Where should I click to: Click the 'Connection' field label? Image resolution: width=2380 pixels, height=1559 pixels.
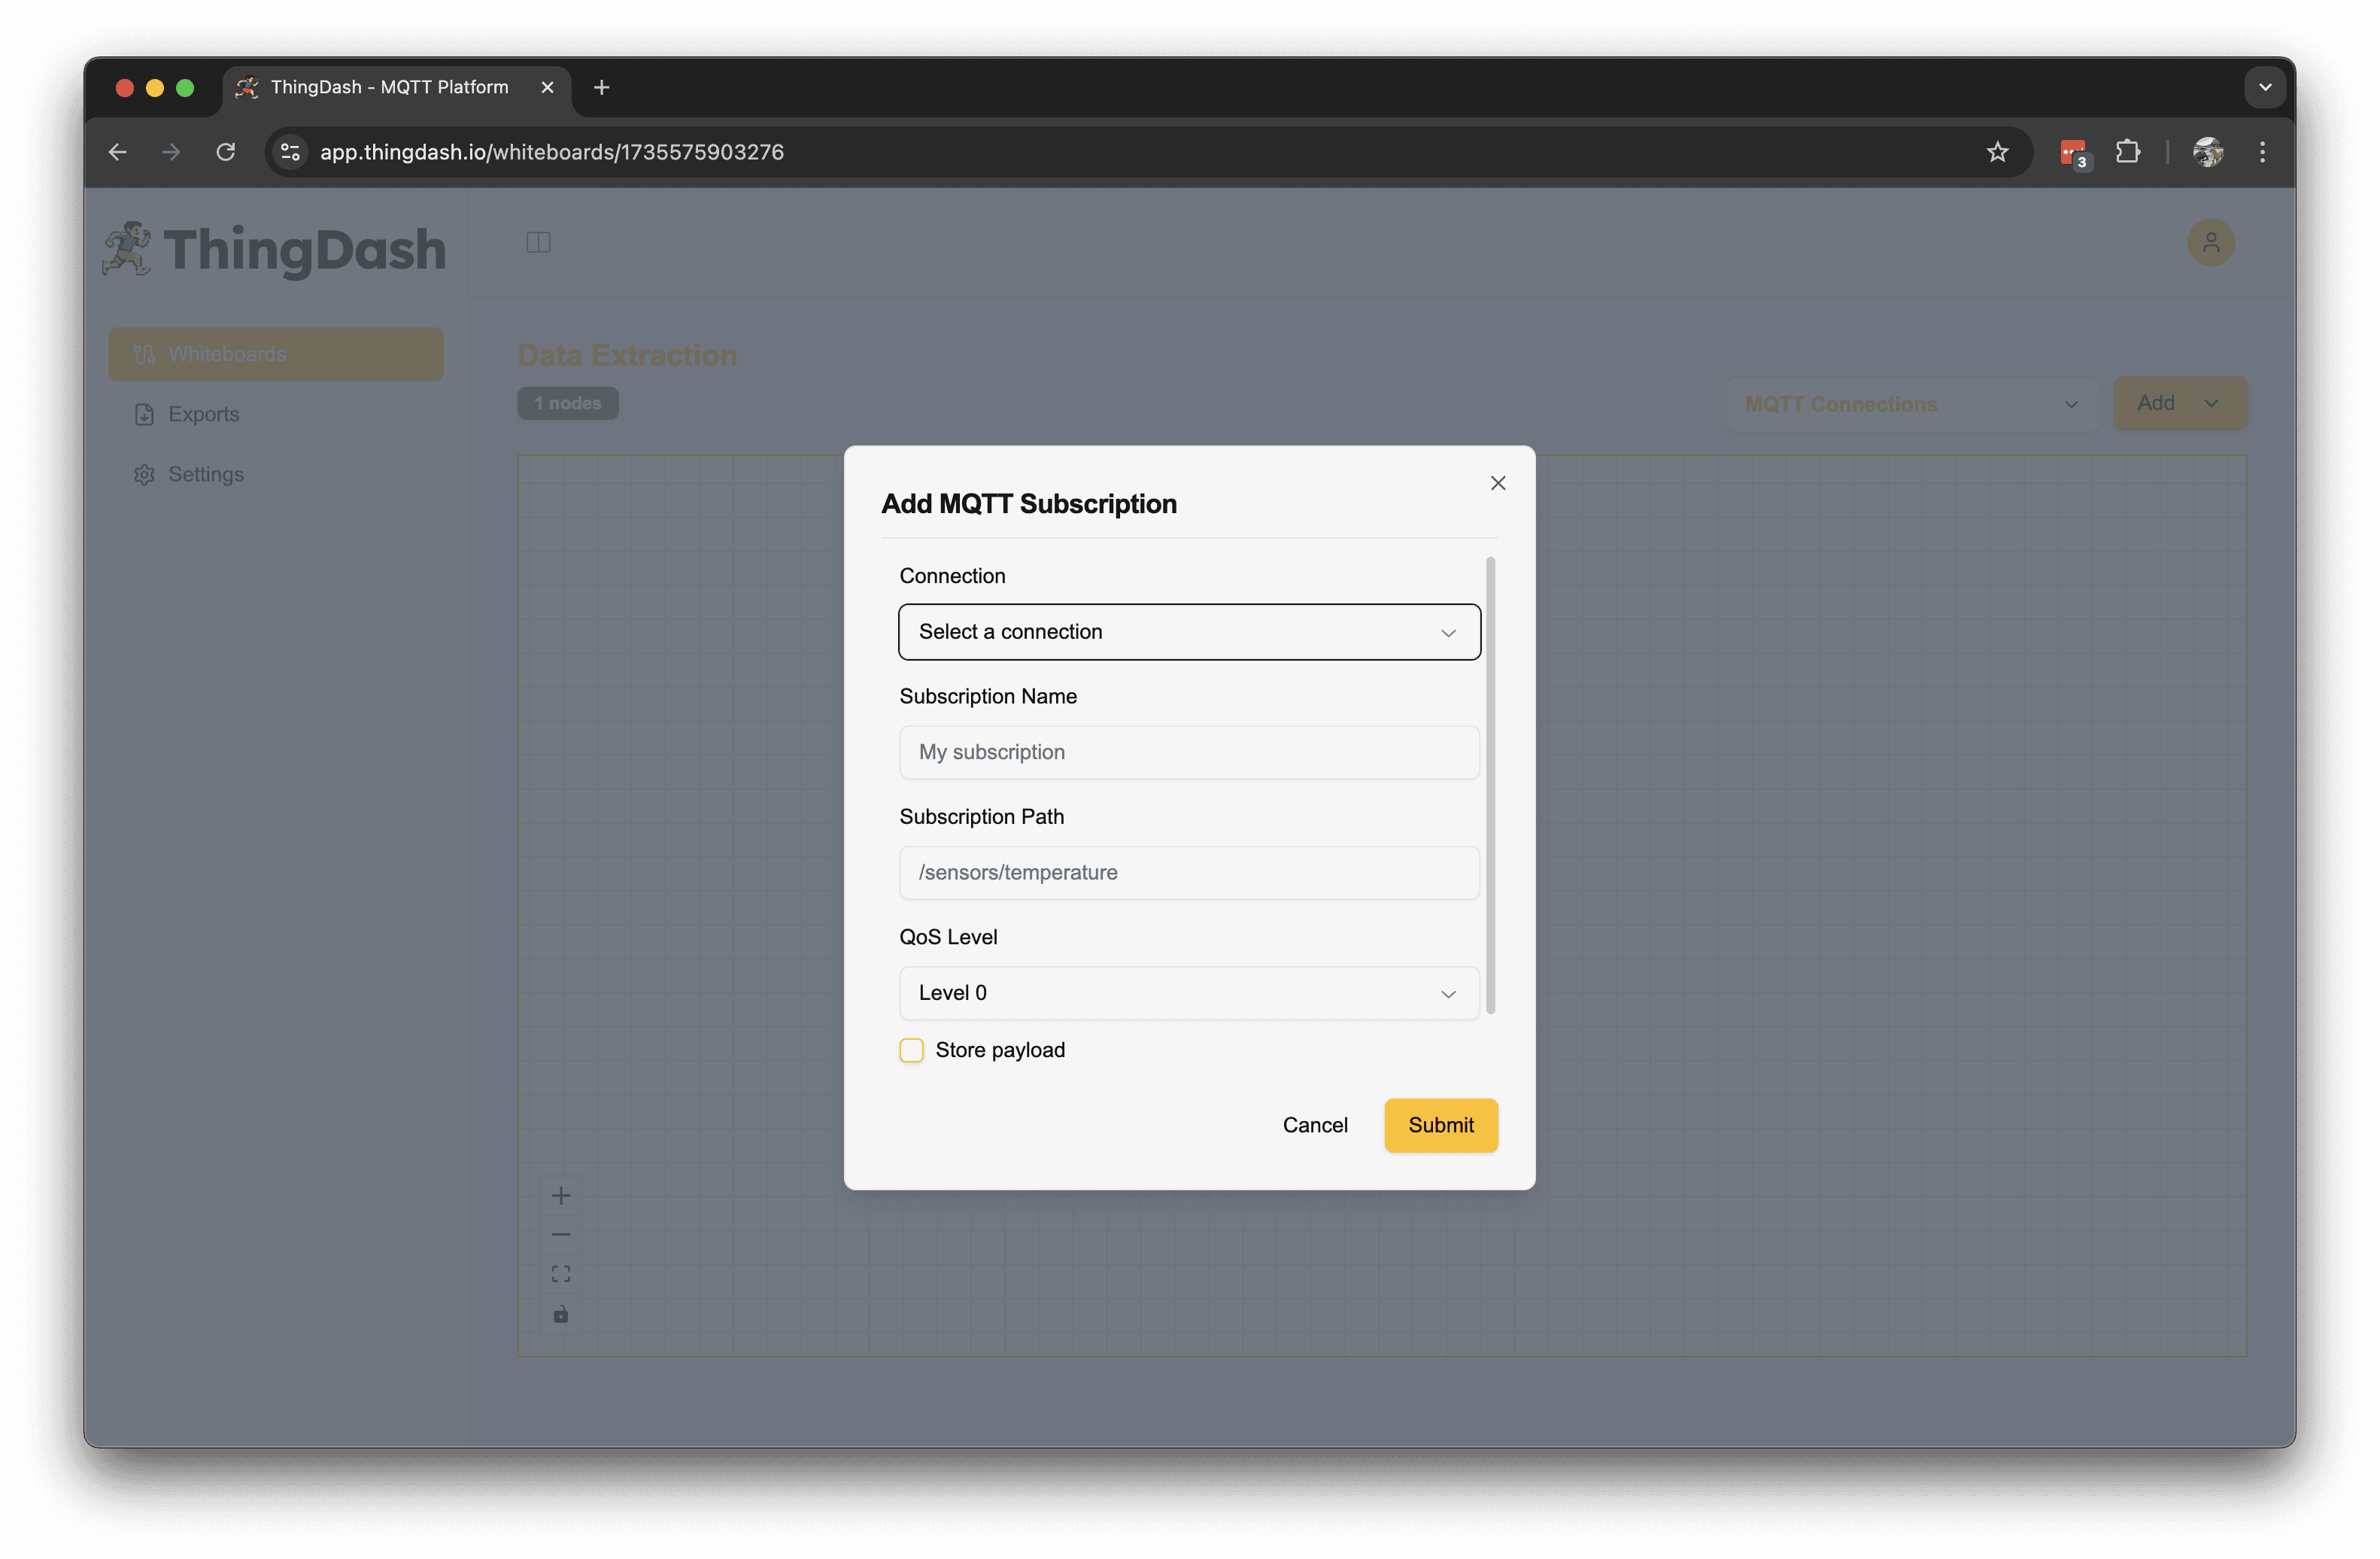pos(952,576)
